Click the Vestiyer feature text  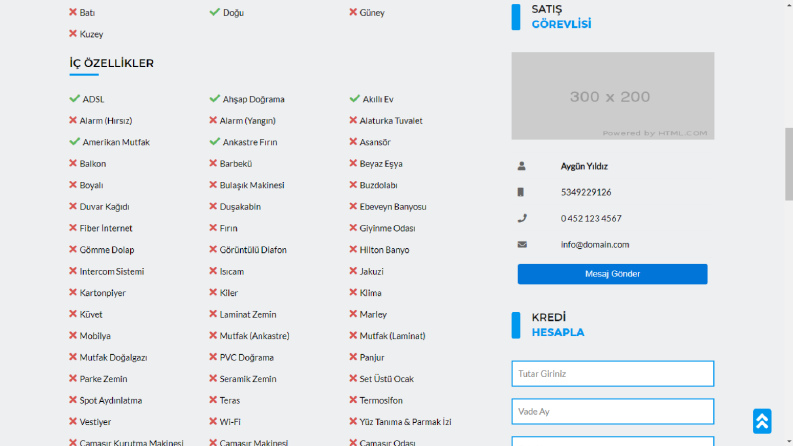click(x=95, y=422)
